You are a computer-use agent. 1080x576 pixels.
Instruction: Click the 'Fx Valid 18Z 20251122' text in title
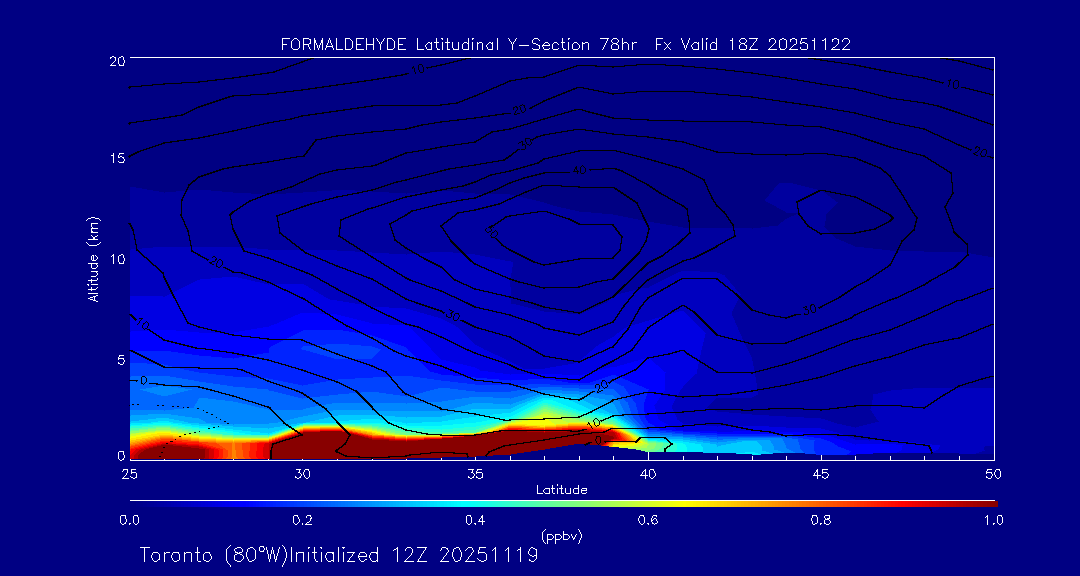click(752, 44)
